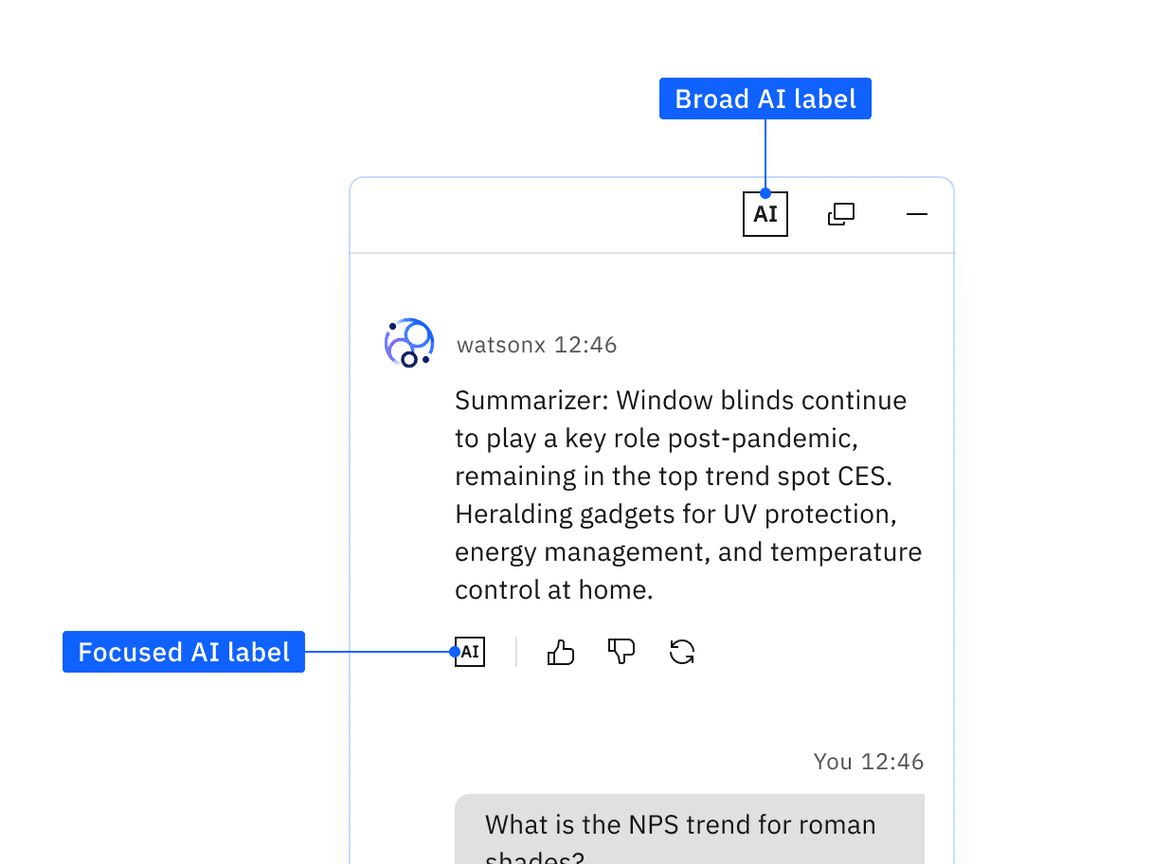Minimize the chat panel with the dash icon
Screen dimensions: 1152x864
click(x=917, y=213)
